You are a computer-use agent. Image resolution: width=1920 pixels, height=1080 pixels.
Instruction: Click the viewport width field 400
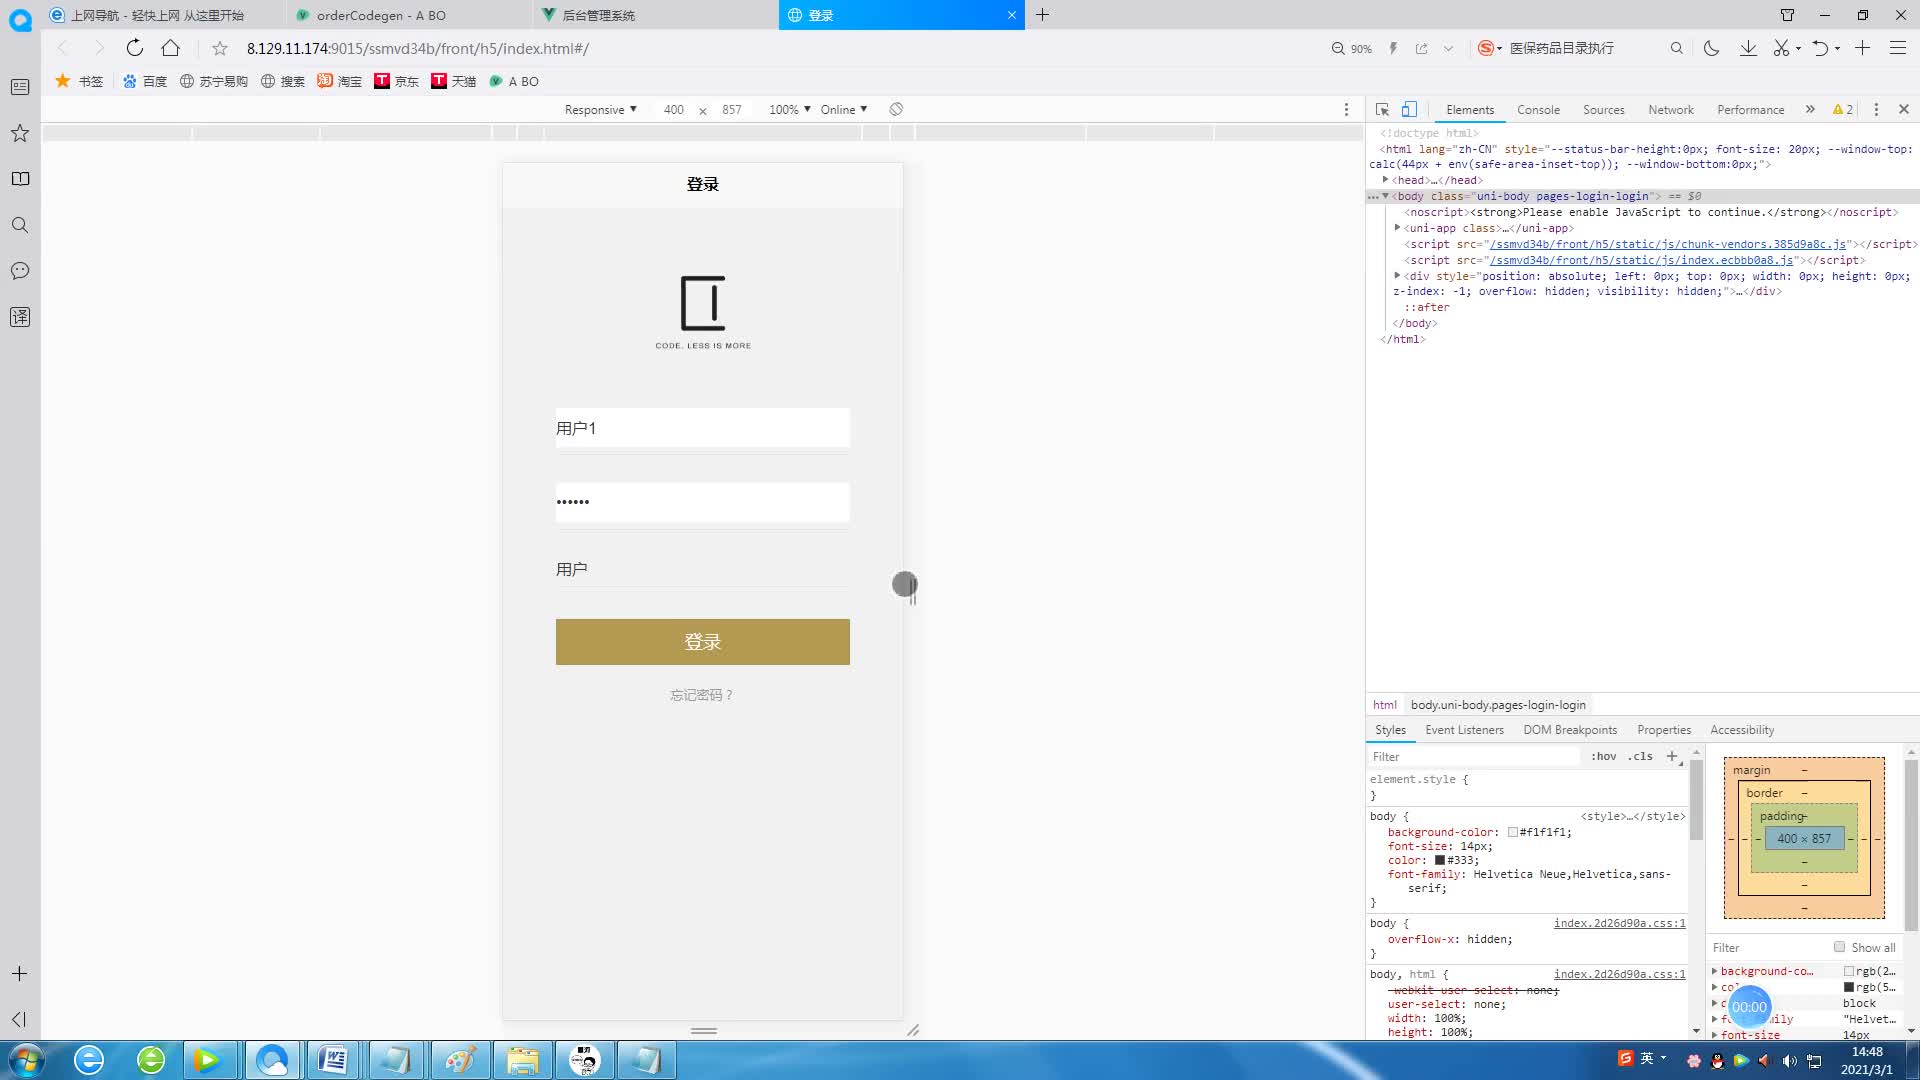[x=674, y=110]
